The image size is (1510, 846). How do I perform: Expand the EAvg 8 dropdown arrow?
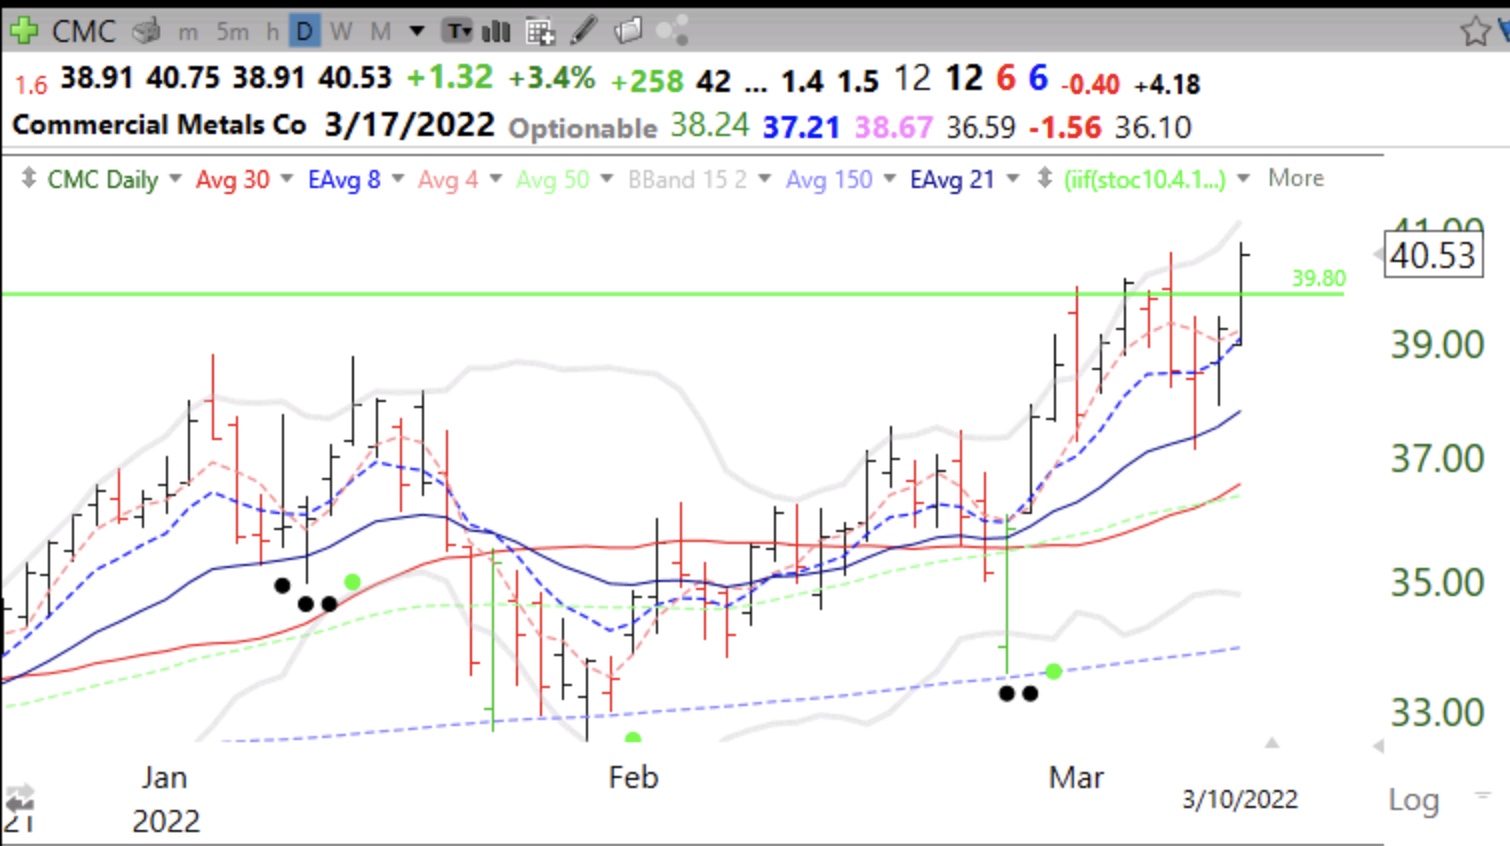coord(397,179)
